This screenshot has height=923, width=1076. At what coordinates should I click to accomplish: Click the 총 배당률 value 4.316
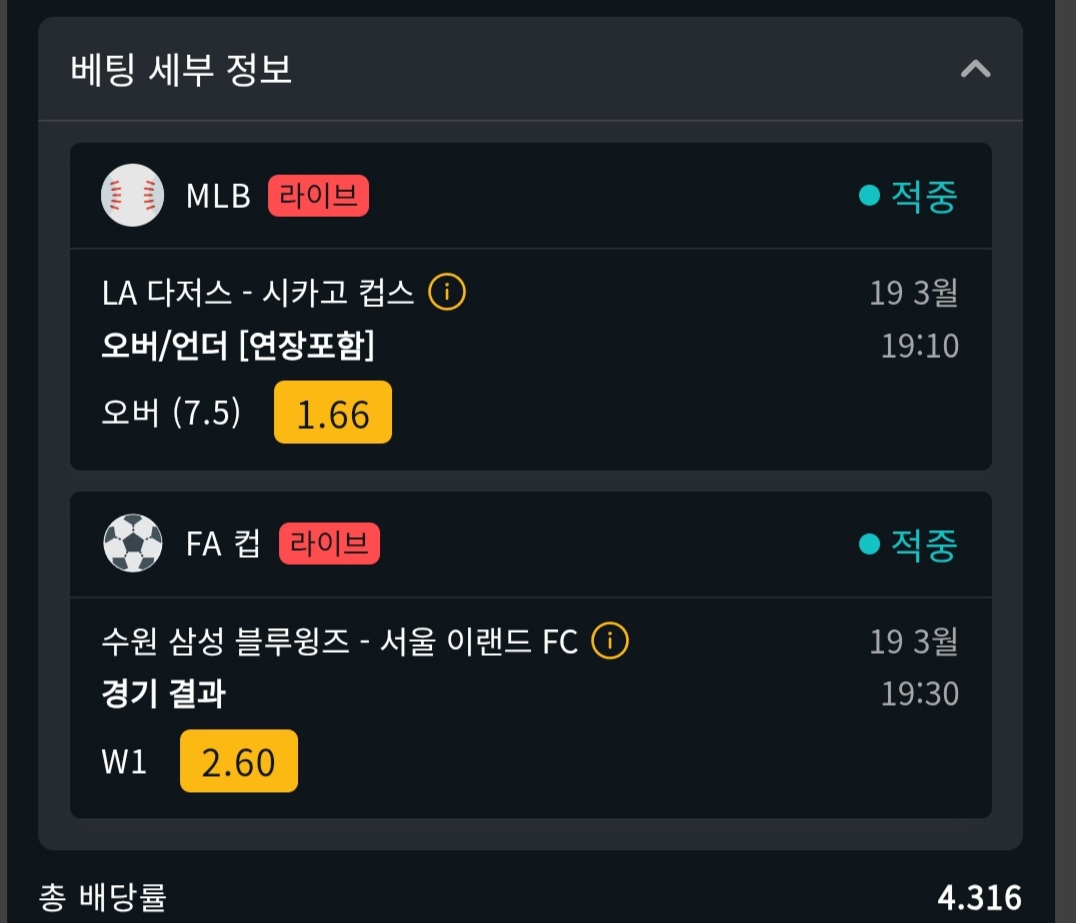tap(979, 897)
